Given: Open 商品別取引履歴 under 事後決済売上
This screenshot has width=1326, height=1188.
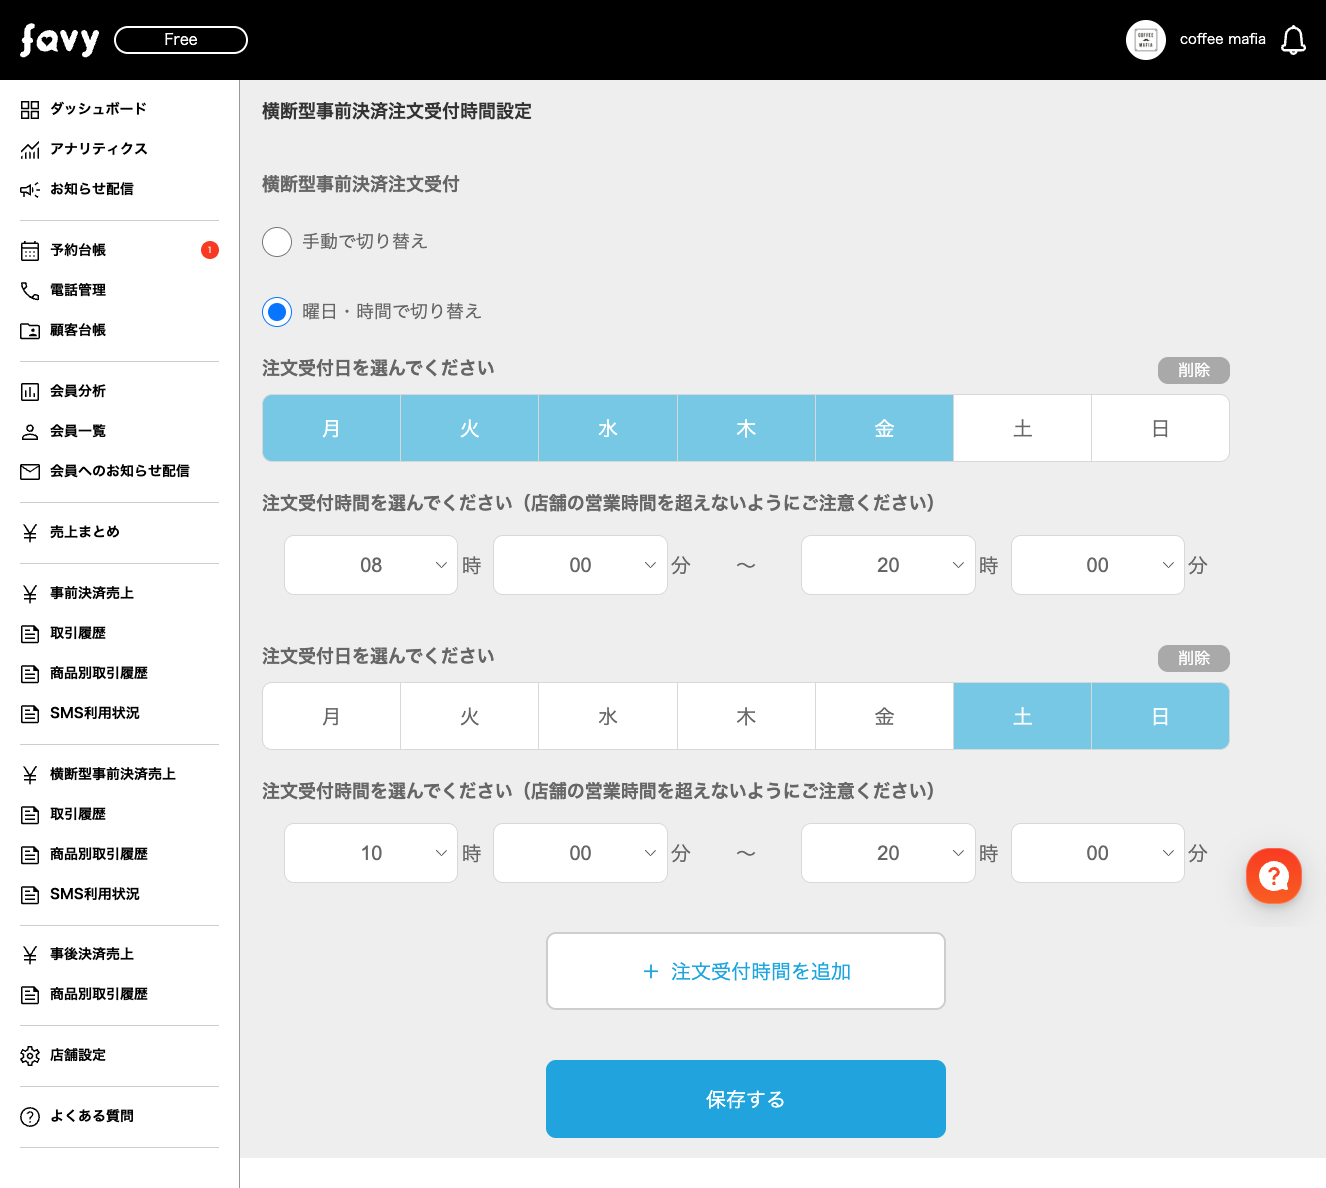Looking at the screenshot, I should (99, 994).
